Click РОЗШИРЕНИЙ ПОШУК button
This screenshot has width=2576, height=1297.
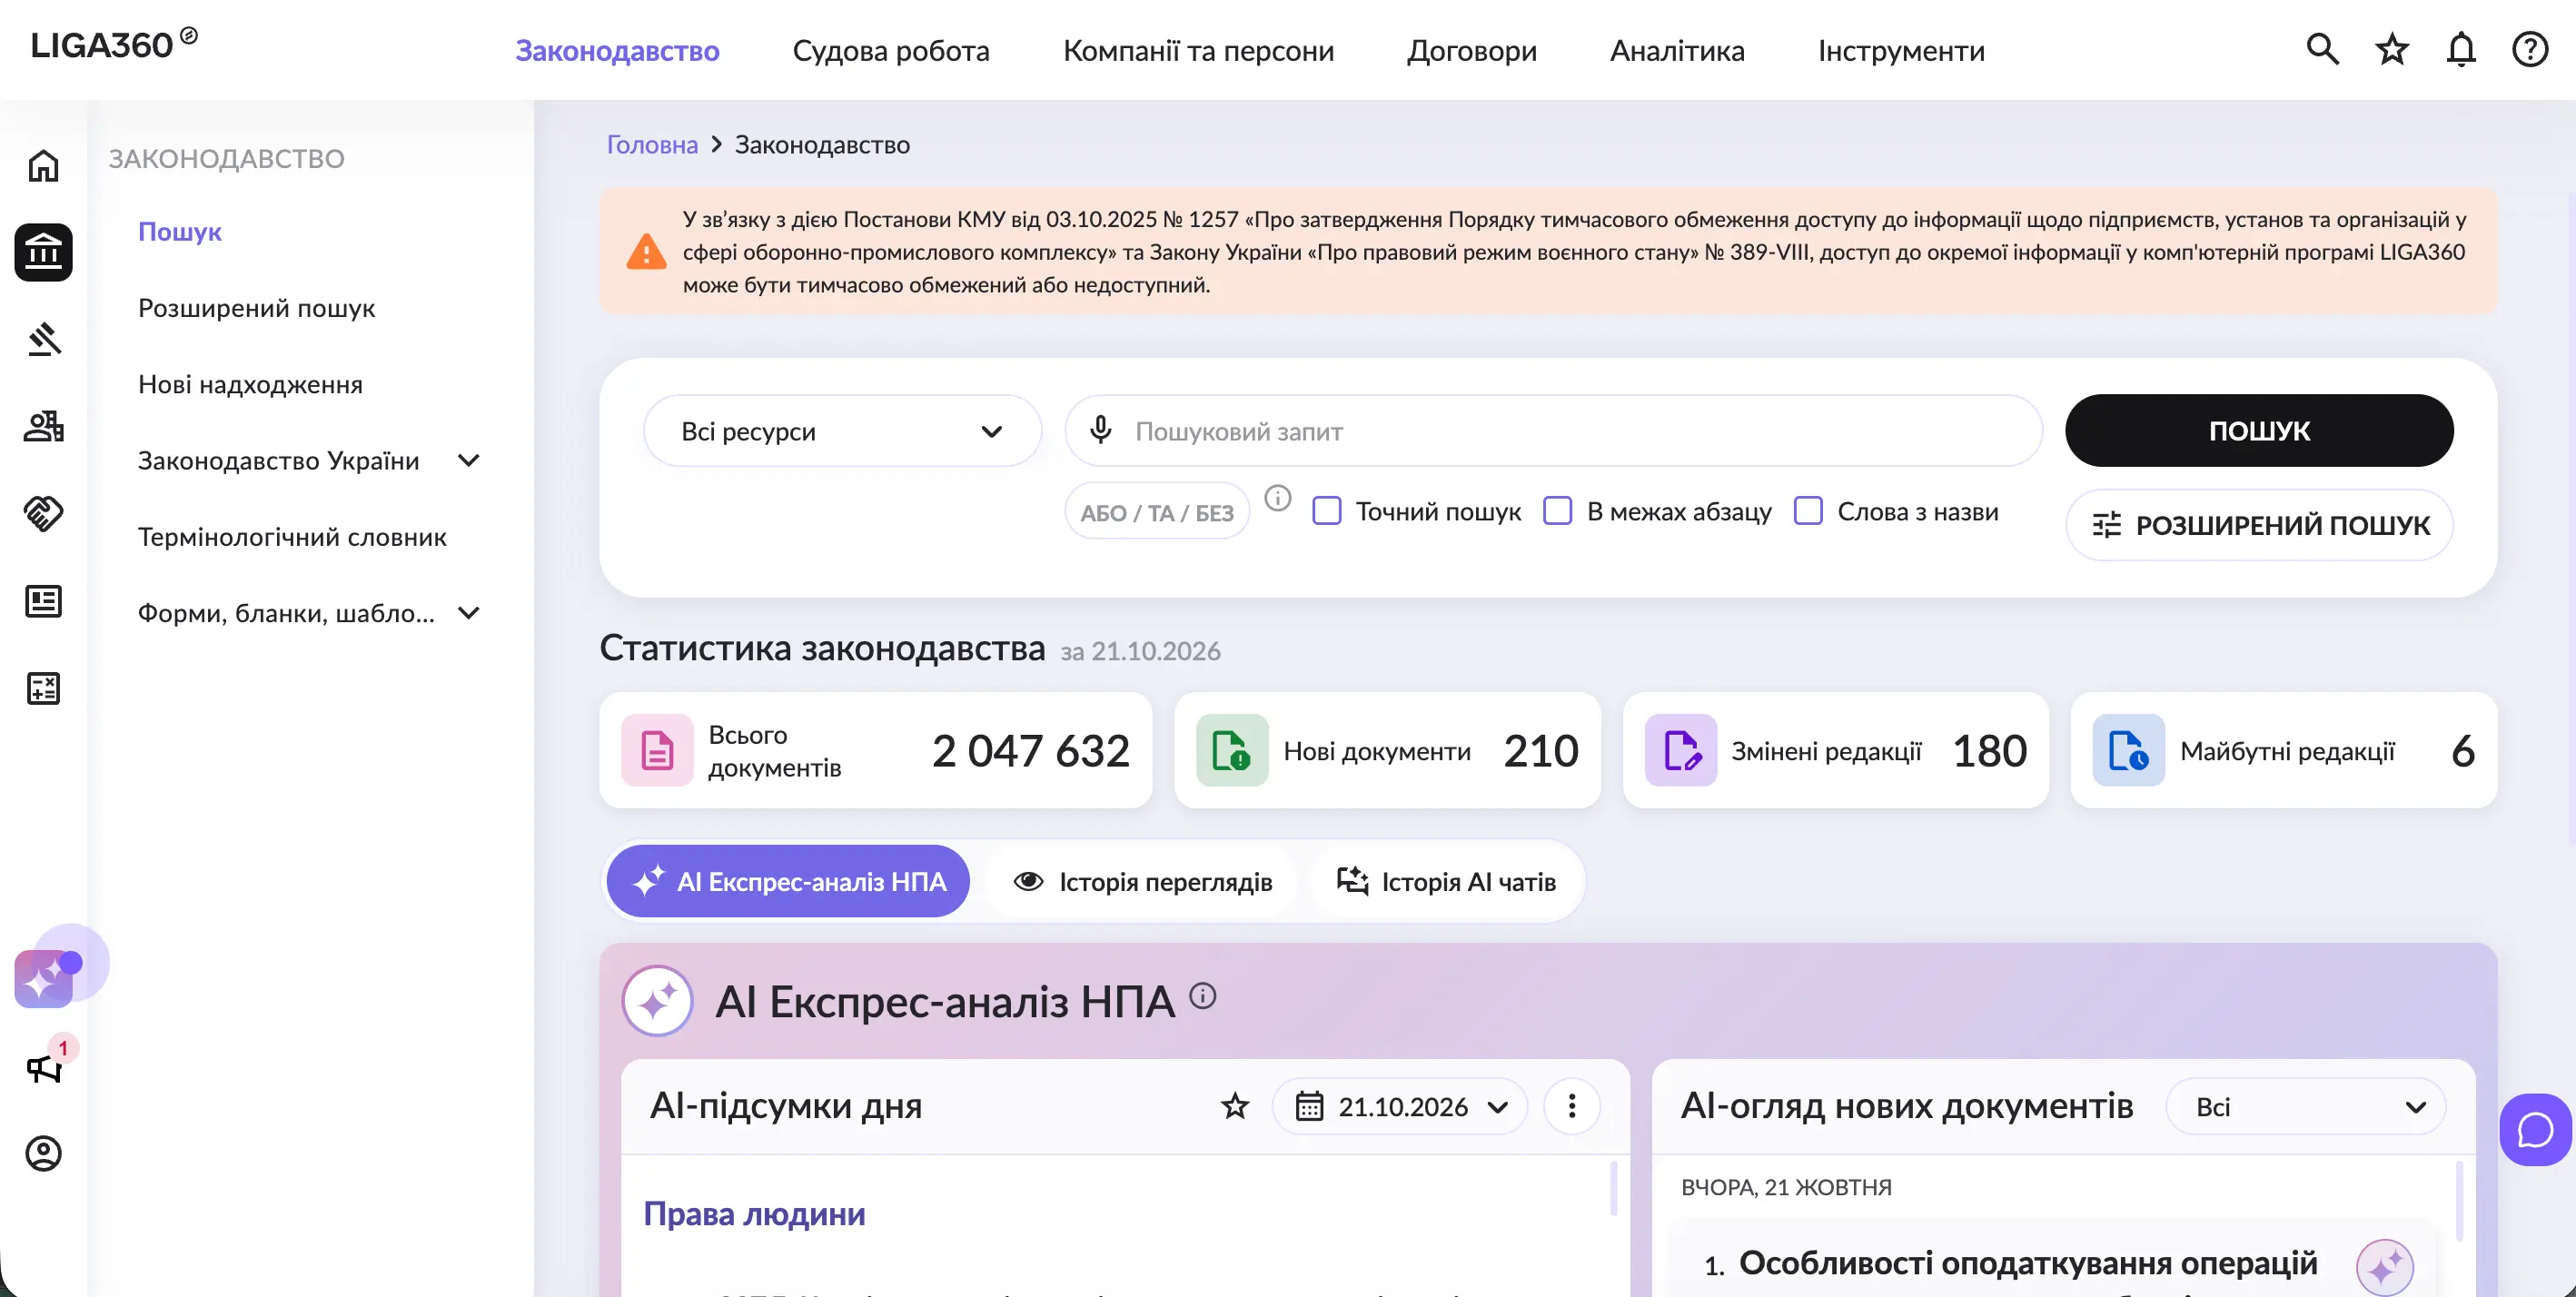pyautogui.click(x=2258, y=525)
